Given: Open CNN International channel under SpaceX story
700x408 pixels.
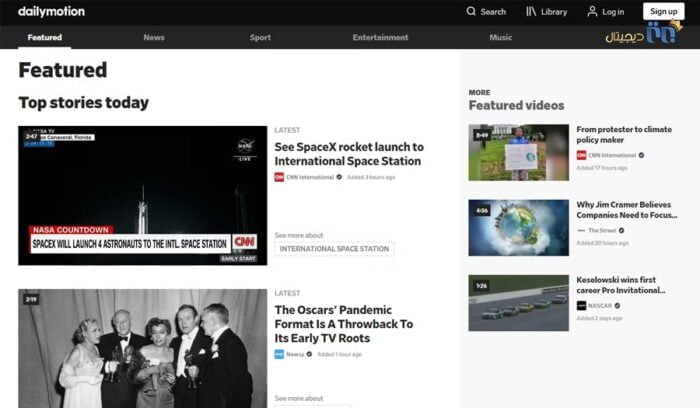Looking at the screenshot, I should (x=310, y=177).
